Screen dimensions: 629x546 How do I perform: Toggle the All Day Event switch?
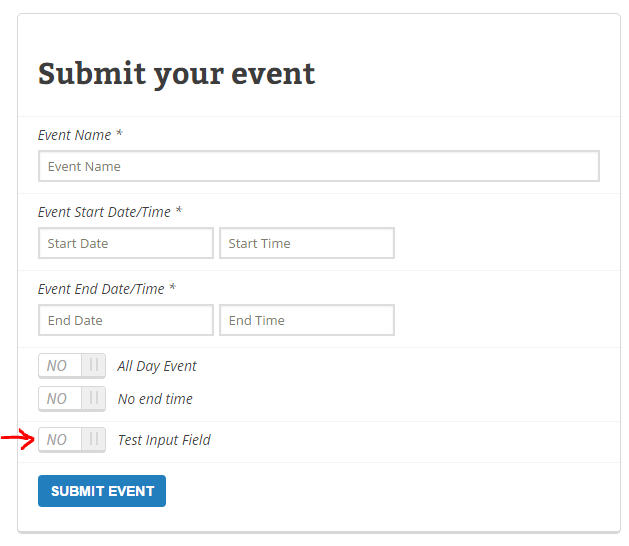(x=72, y=366)
